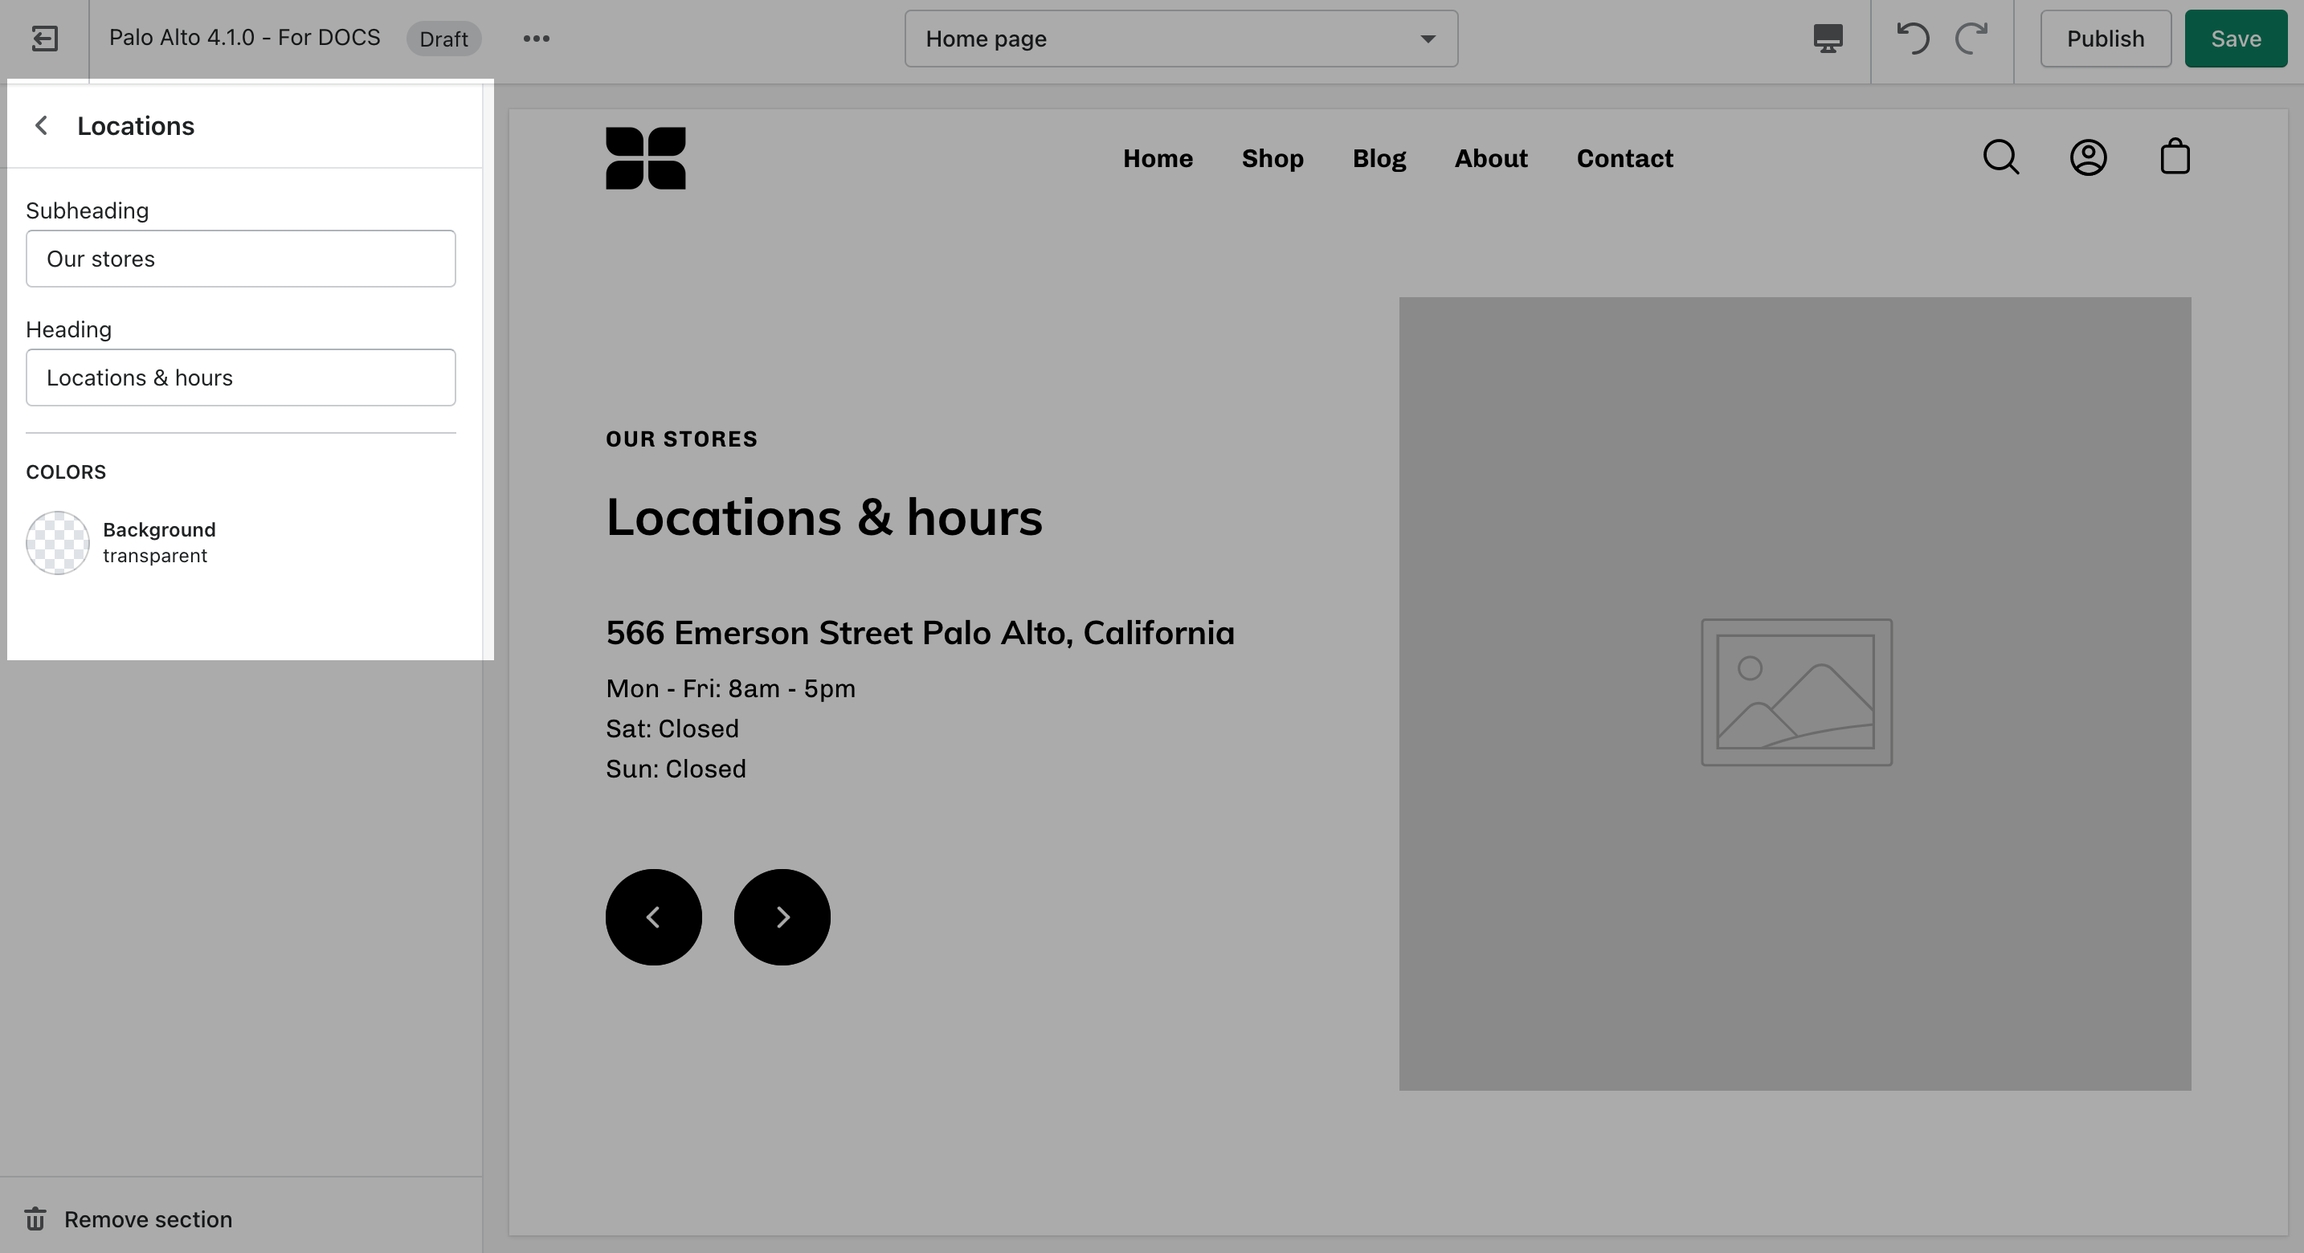Save the theme changes
This screenshot has width=2304, height=1253.
click(2235, 39)
